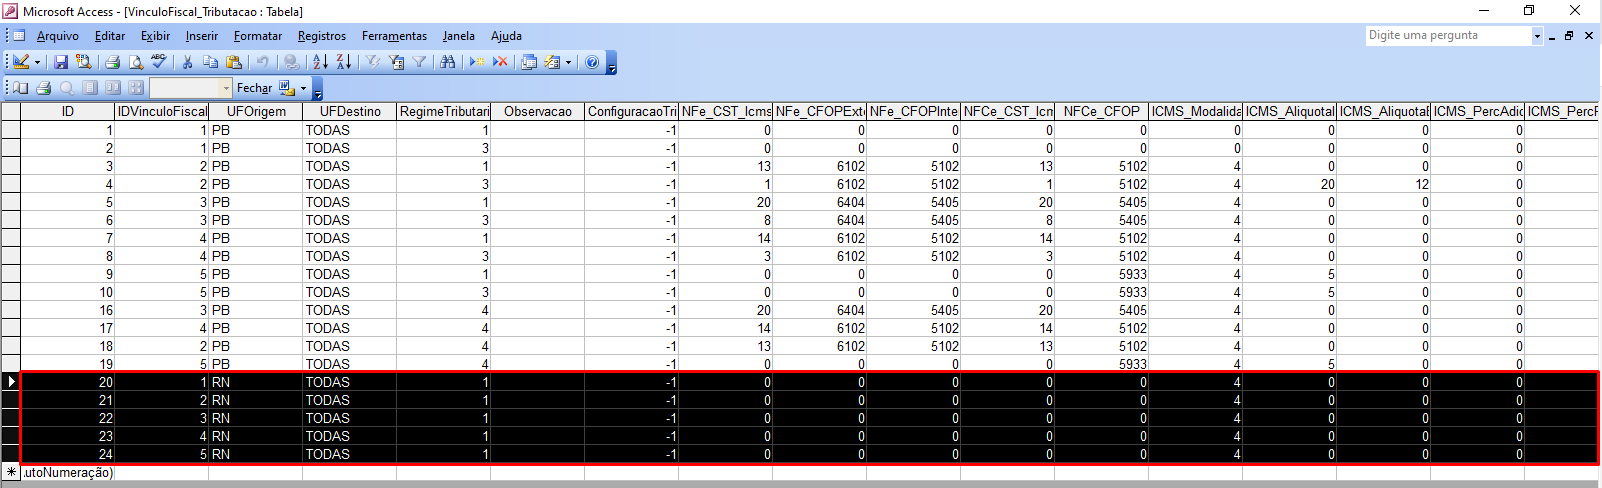Click the UFOrigem column header
The width and height of the screenshot is (1602, 488).
pos(256,111)
